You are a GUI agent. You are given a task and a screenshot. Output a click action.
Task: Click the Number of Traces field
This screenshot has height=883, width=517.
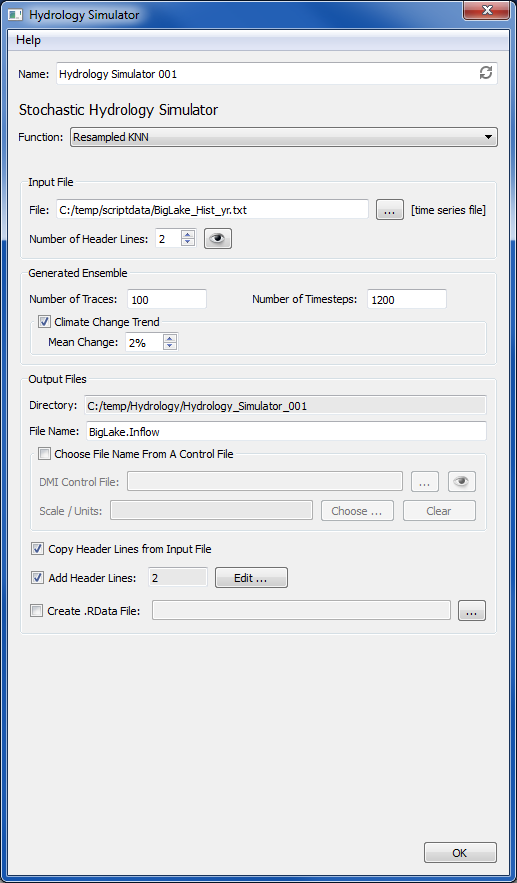click(x=167, y=299)
